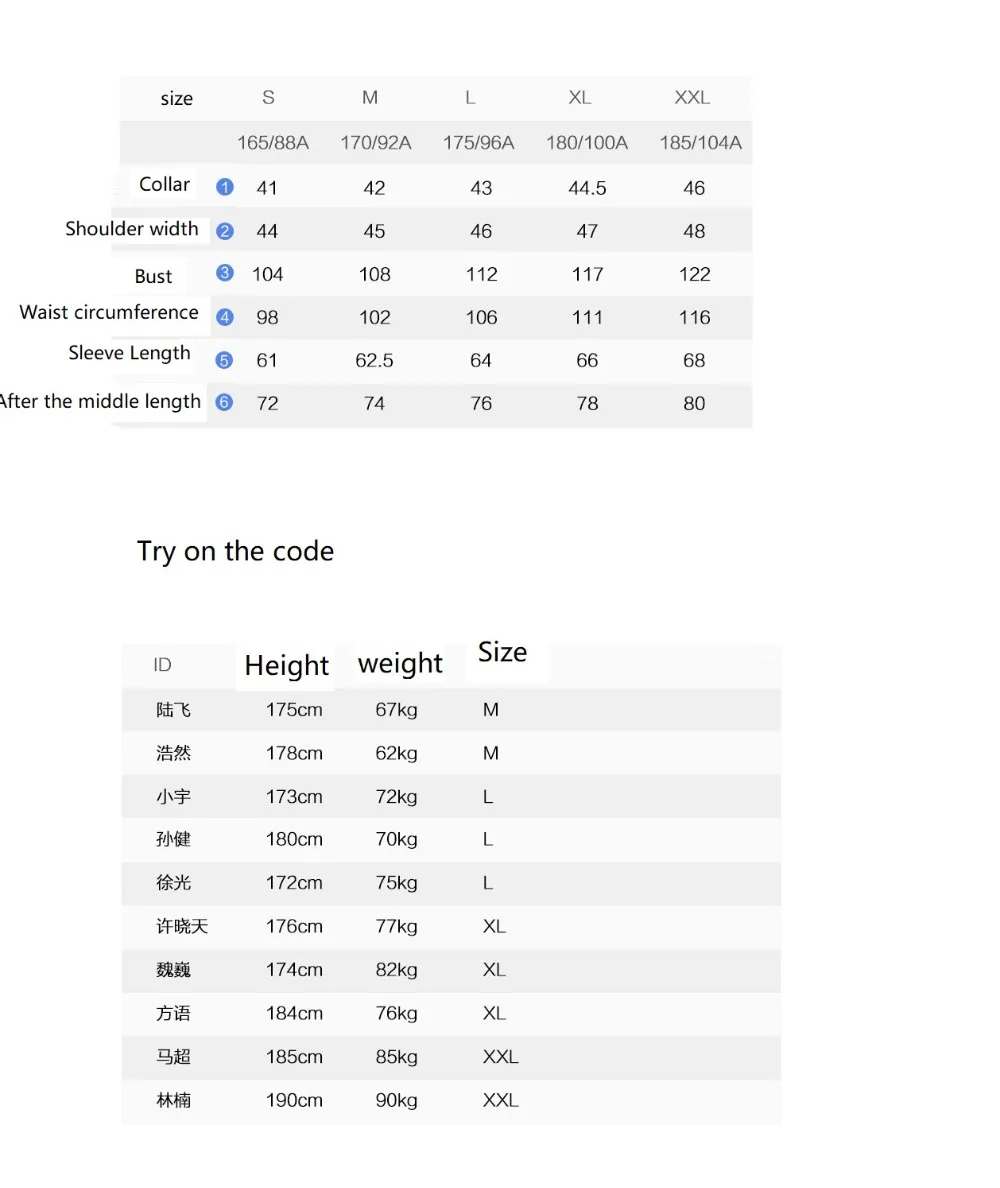Click the Collar row label

coord(164,184)
